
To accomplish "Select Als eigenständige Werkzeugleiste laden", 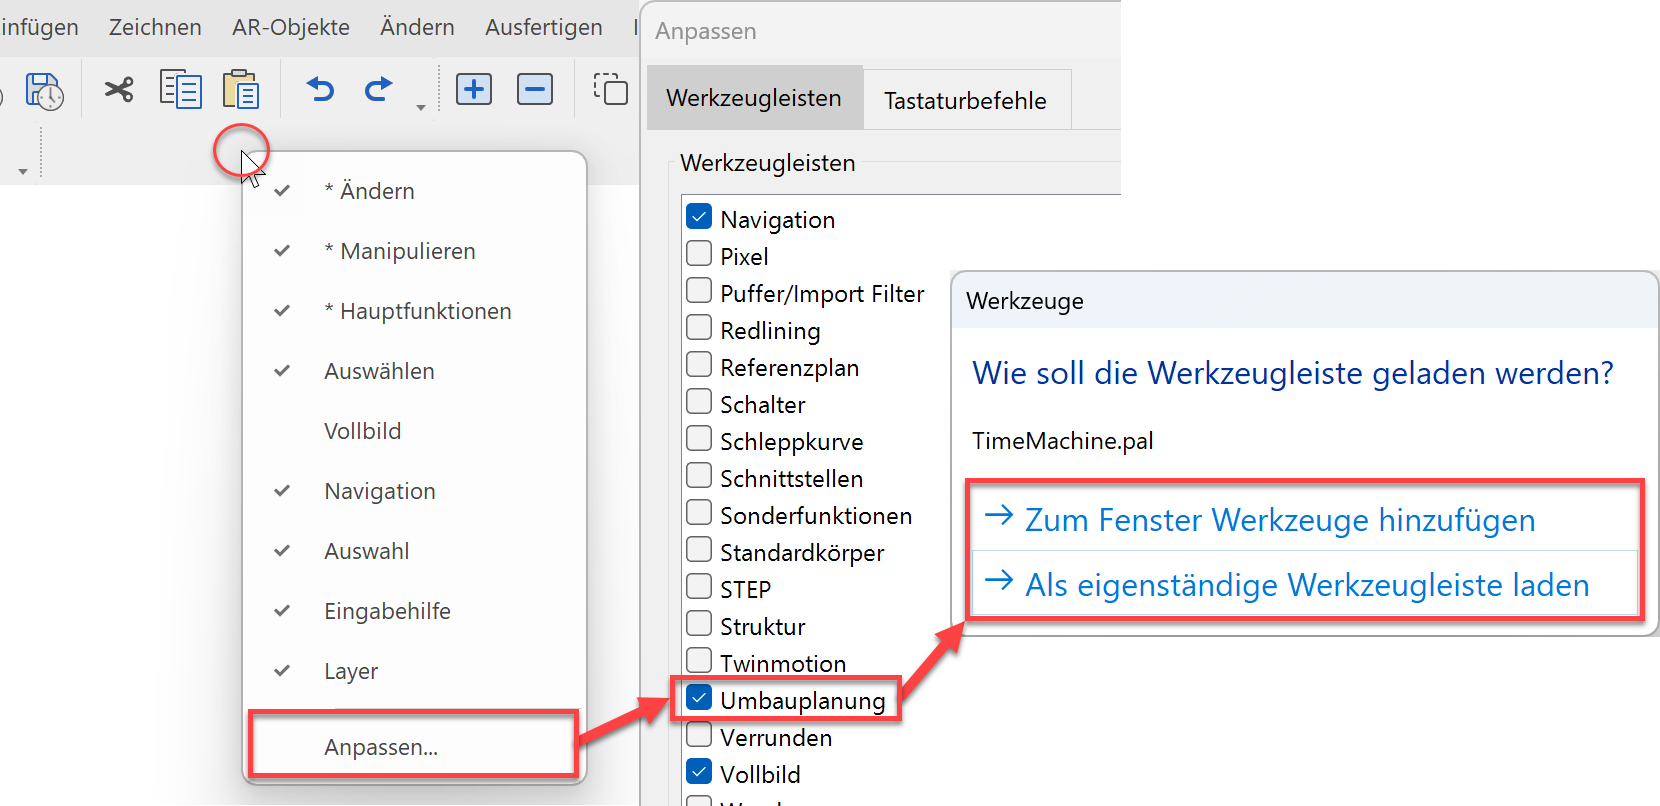I will [1306, 585].
